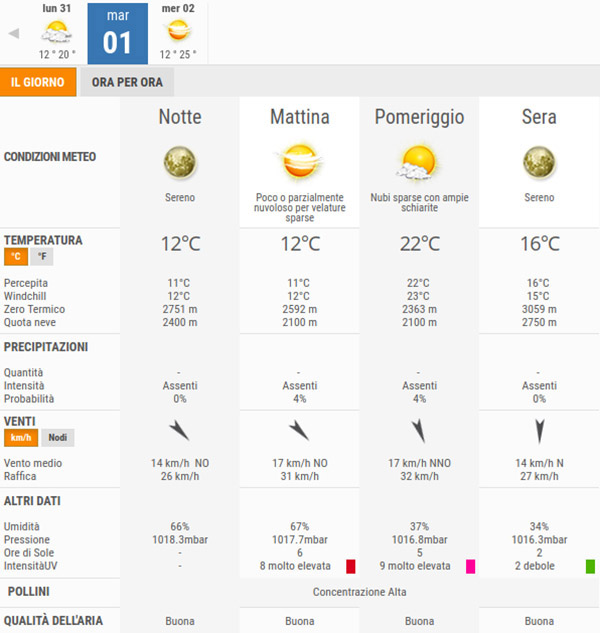The image size is (600, 633).
Task: Click 'Buona' air quality under Sera
Action: click(x=539, y=621)
